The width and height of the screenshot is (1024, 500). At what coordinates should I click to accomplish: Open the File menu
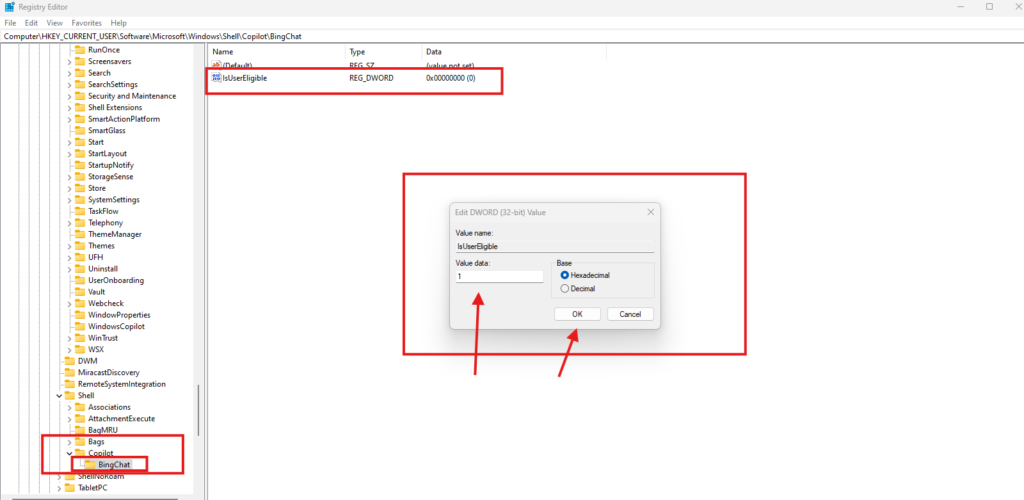click(x=10, y=23)
